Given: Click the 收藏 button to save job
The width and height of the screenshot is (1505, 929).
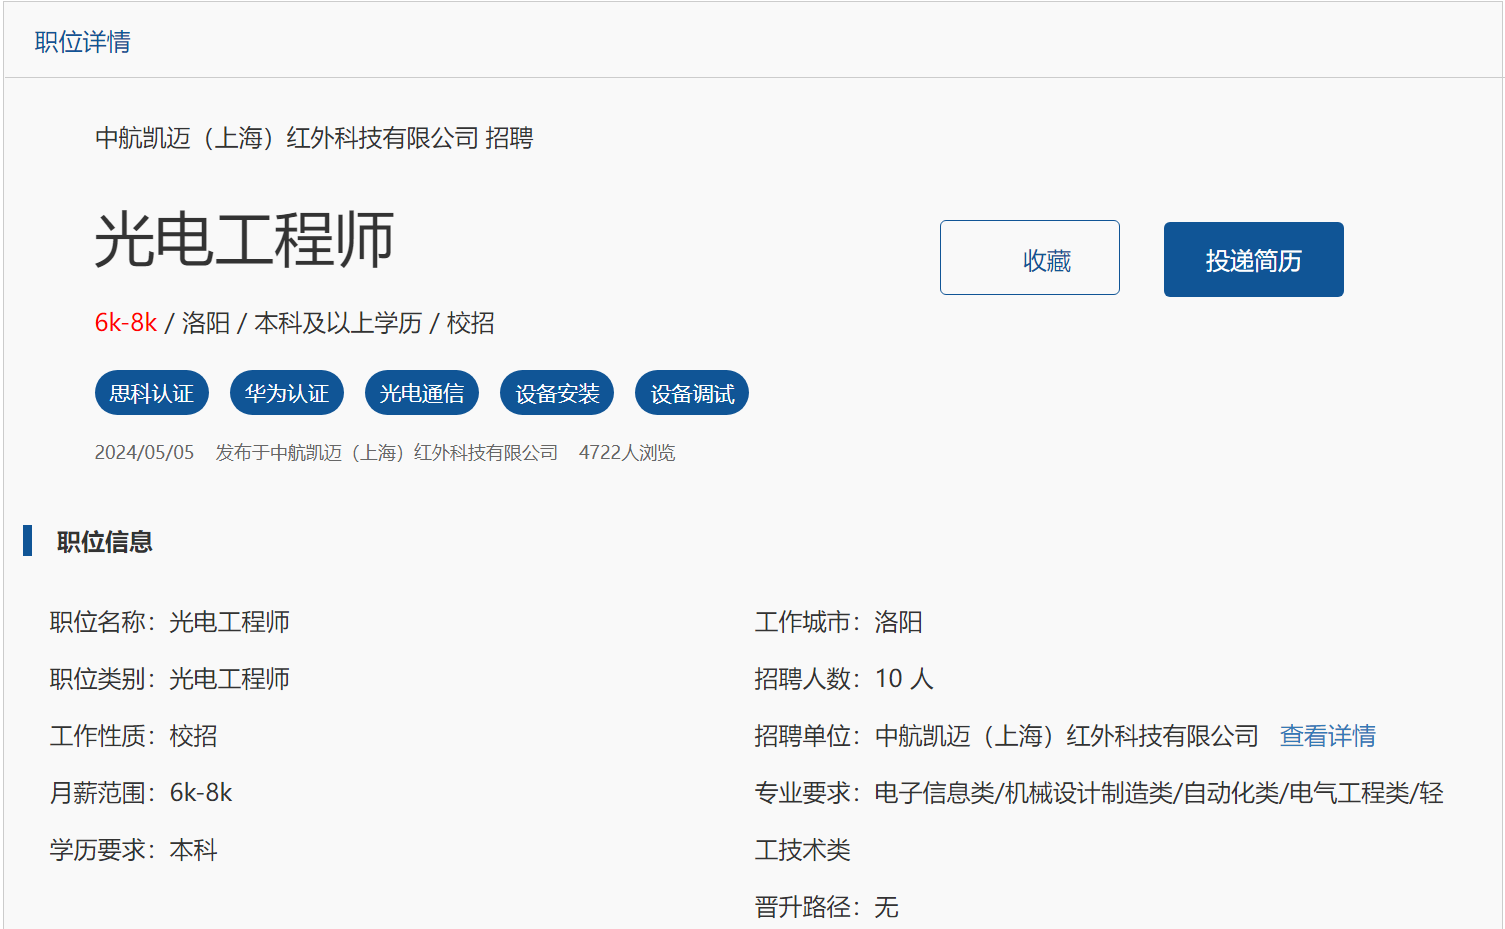Looking at the screenshot, I should [x=1029, y=258].
